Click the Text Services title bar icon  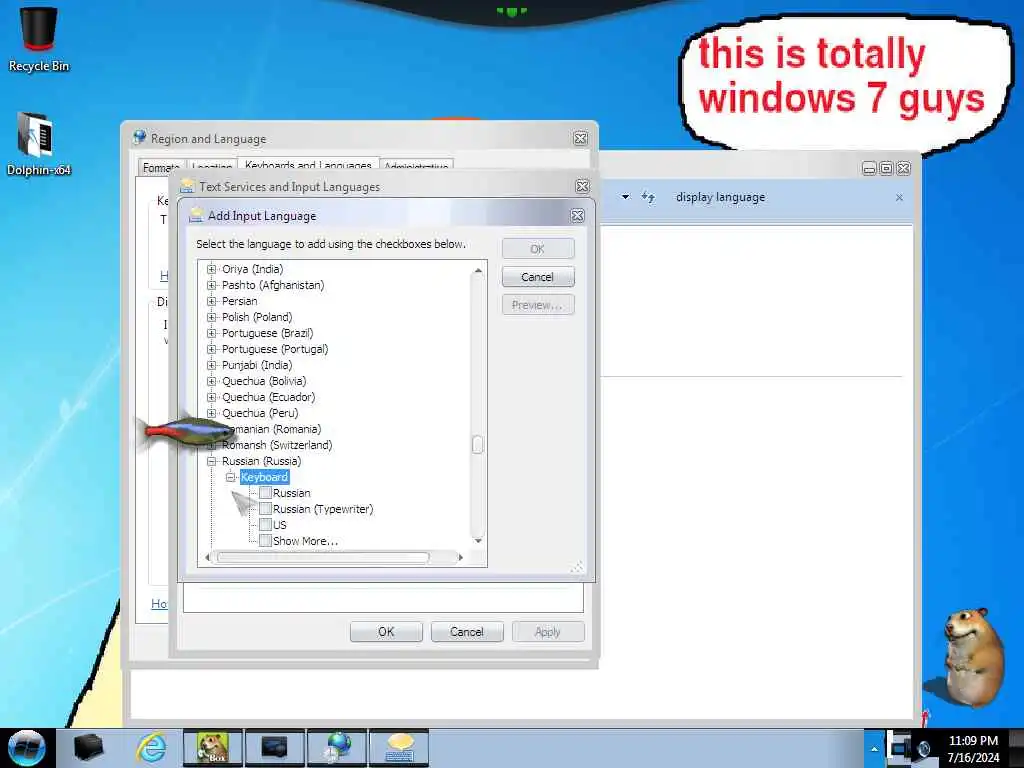(x=187, y=186)
